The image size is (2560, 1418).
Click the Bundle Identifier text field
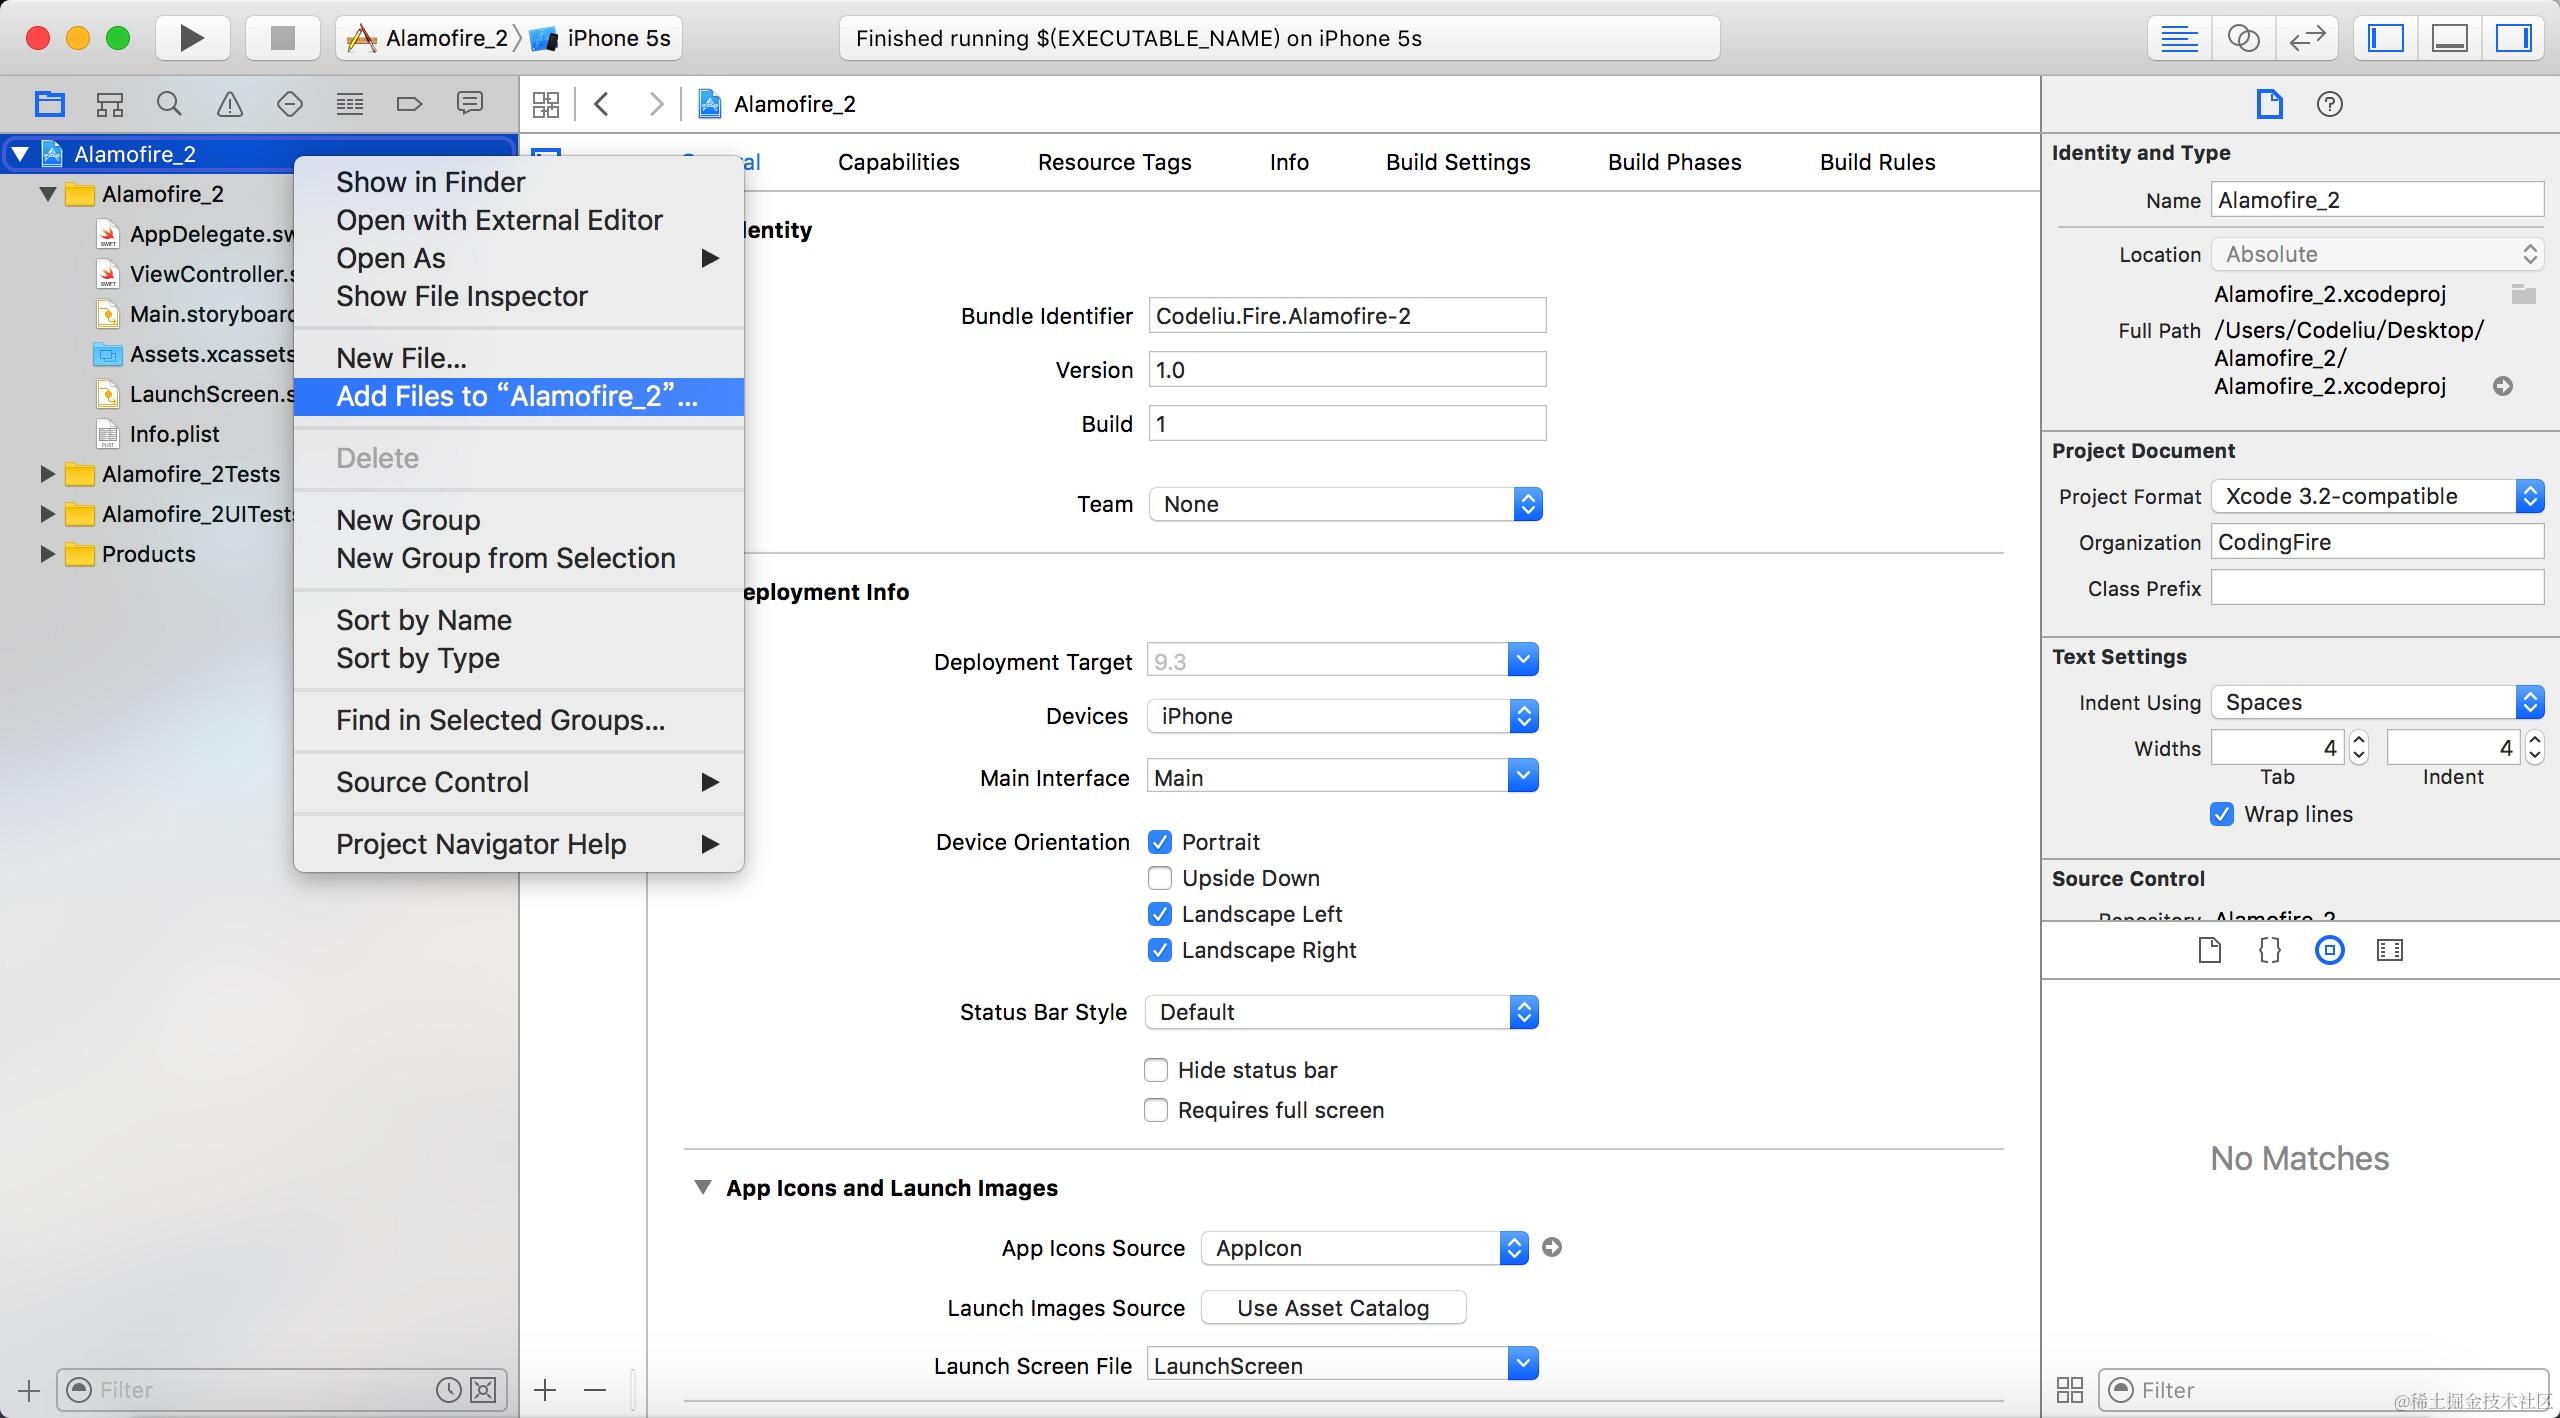tap(1346, 316)
